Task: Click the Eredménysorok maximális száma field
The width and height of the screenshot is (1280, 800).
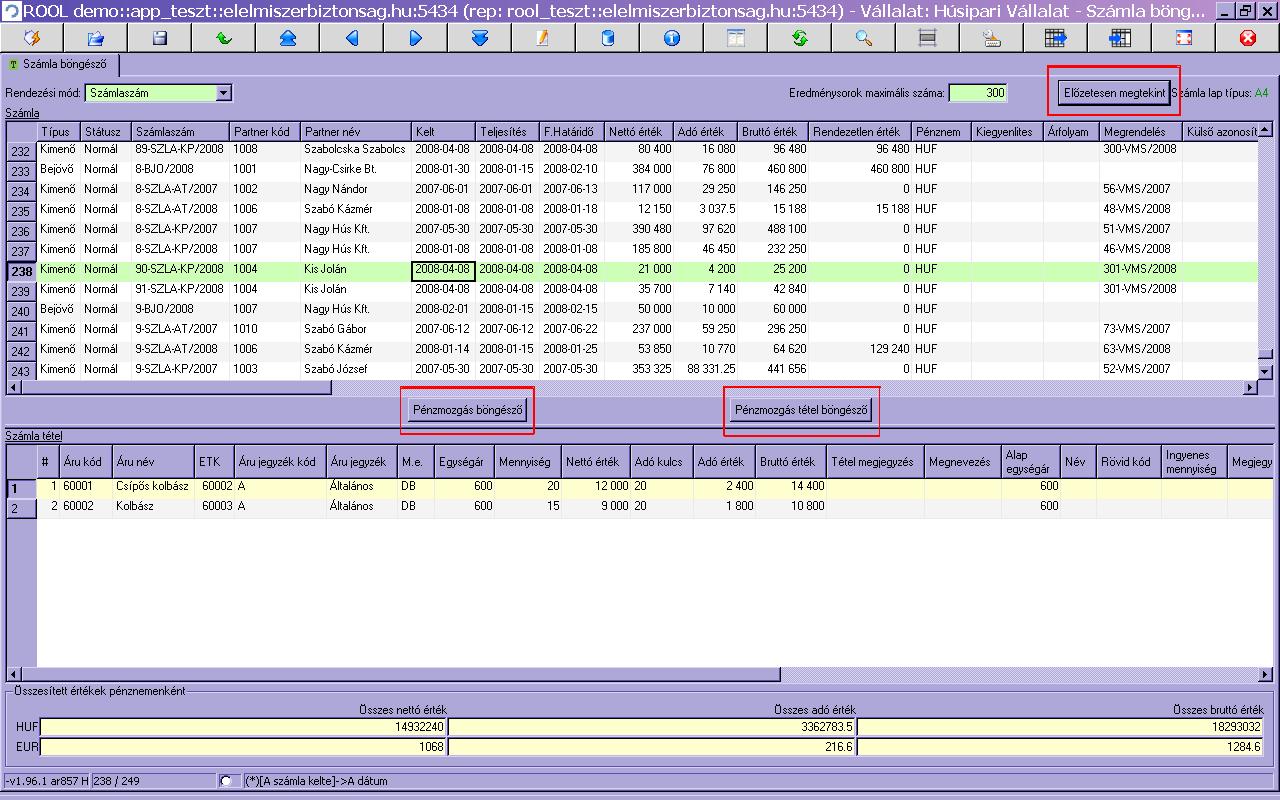Action: (977, 93)
